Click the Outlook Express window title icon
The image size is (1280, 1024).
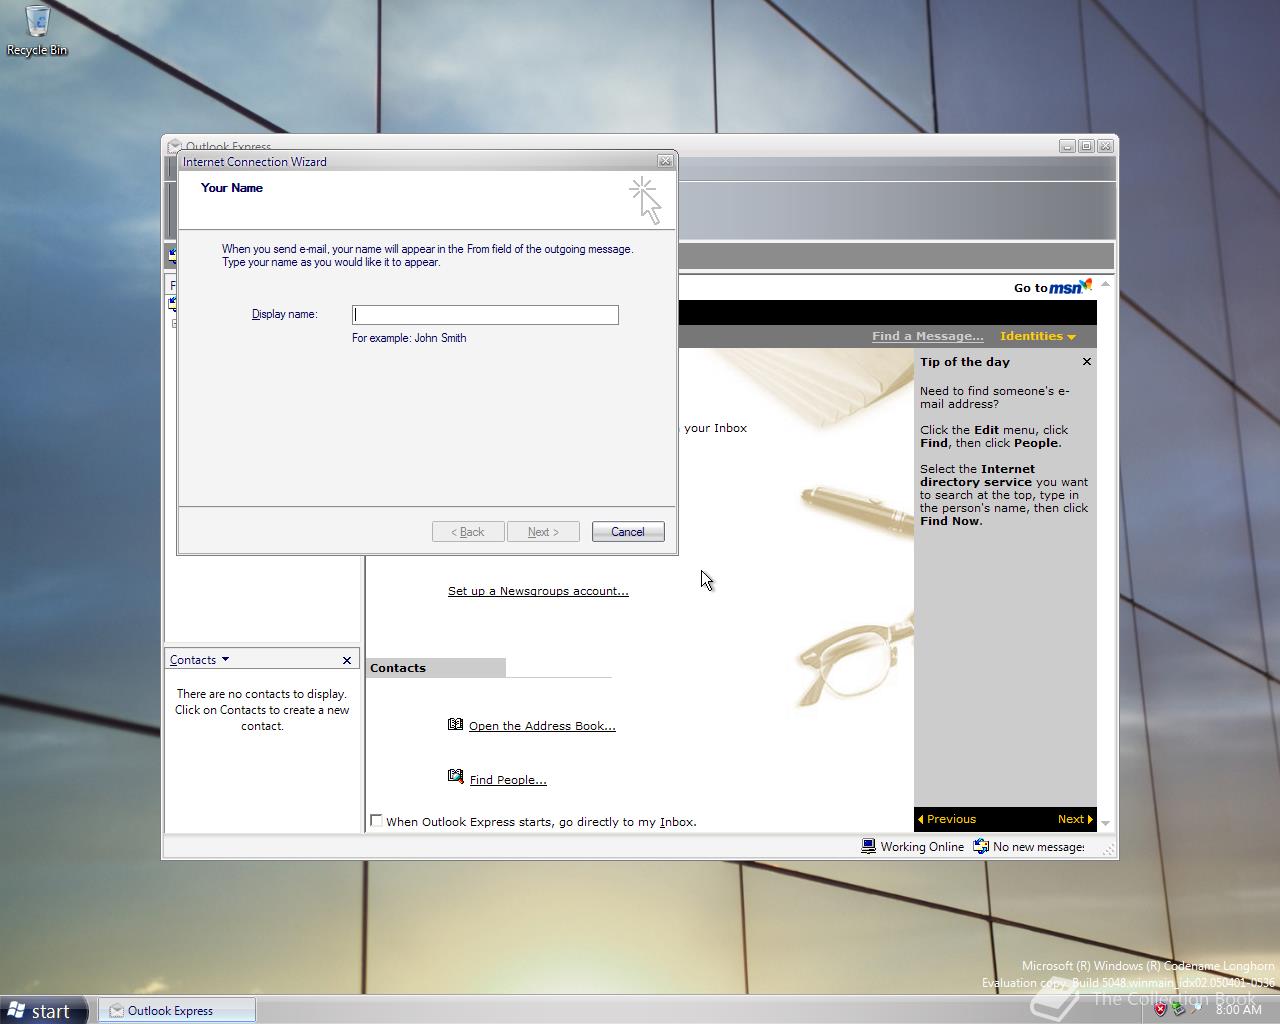click(x=174, y=145)
